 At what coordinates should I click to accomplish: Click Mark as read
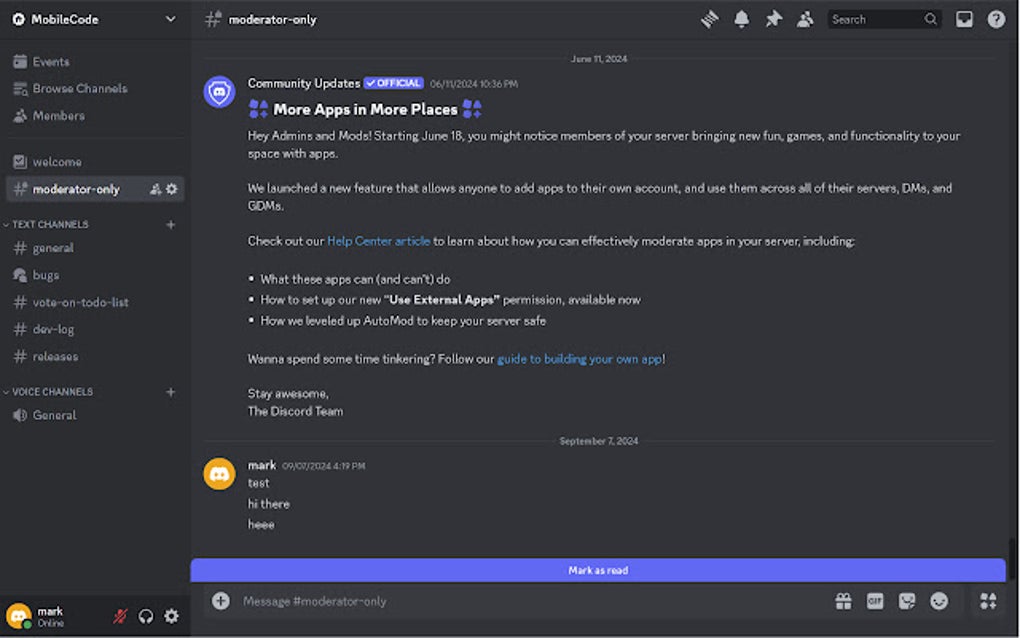[x=598, y=569]
